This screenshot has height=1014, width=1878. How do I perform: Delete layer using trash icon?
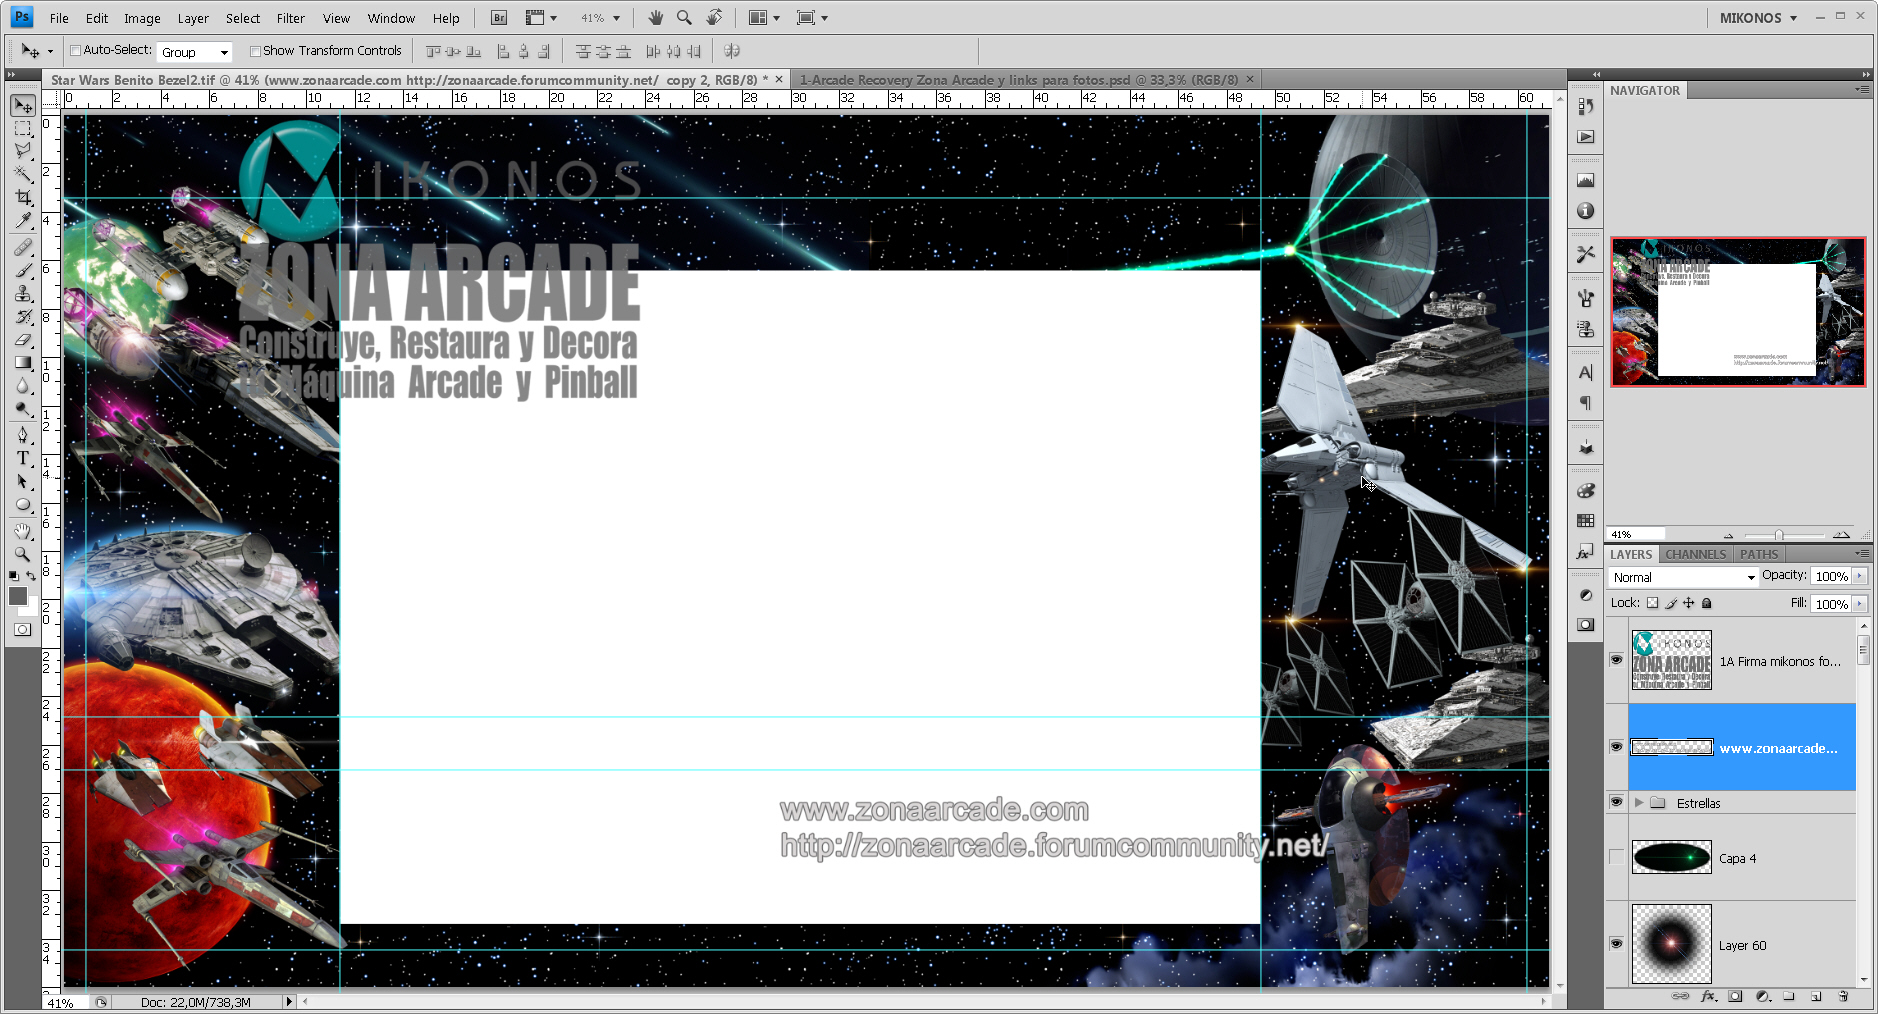1843,996
